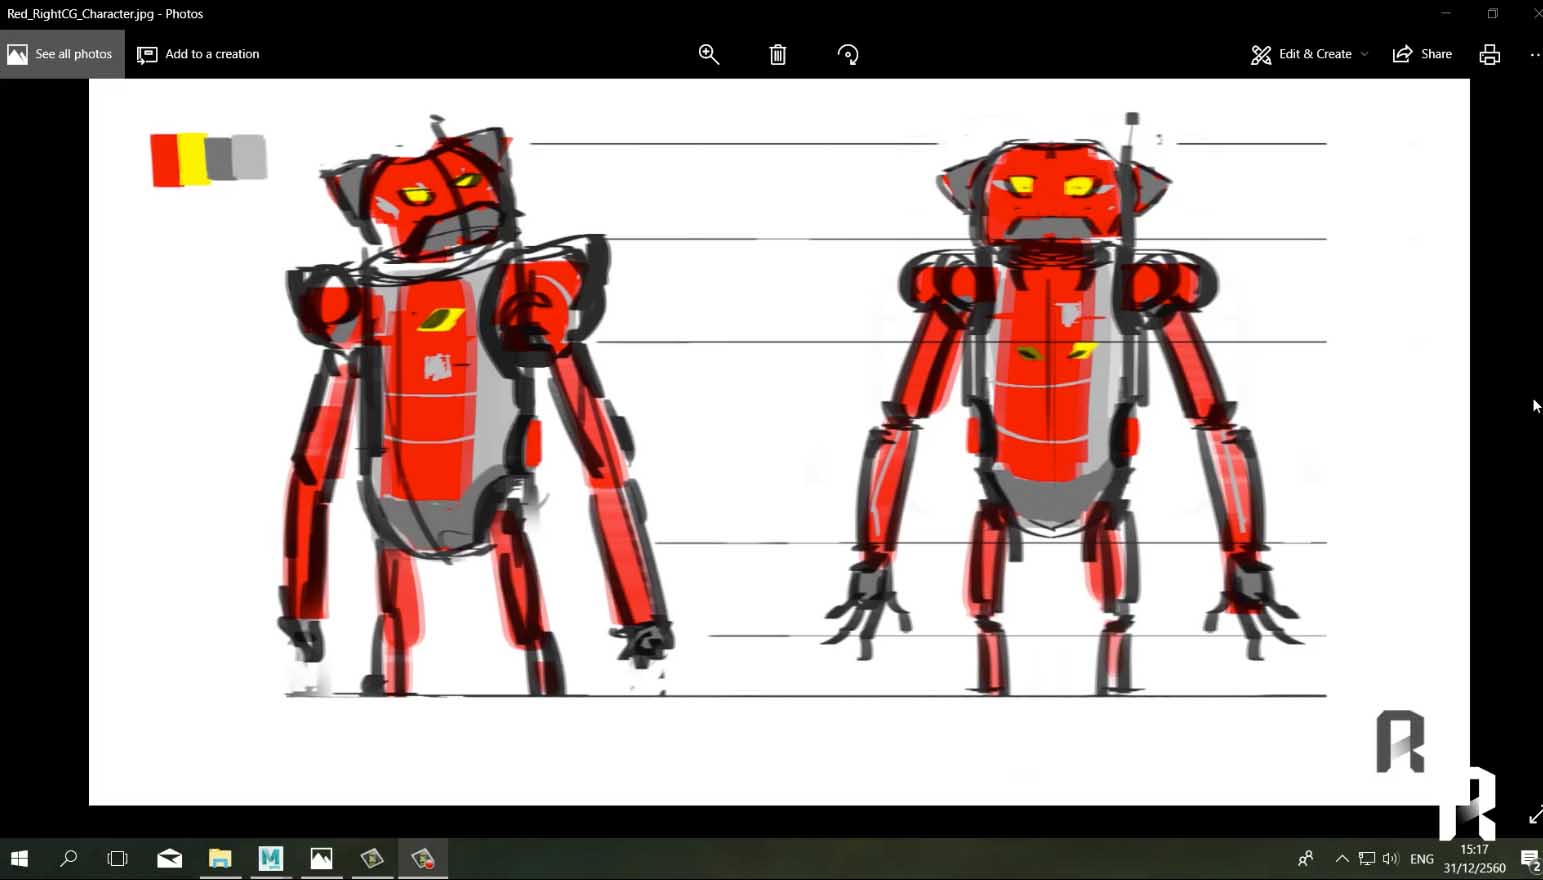
Task: Open File Explorer in the taskbar
Action: coord(220,858)
